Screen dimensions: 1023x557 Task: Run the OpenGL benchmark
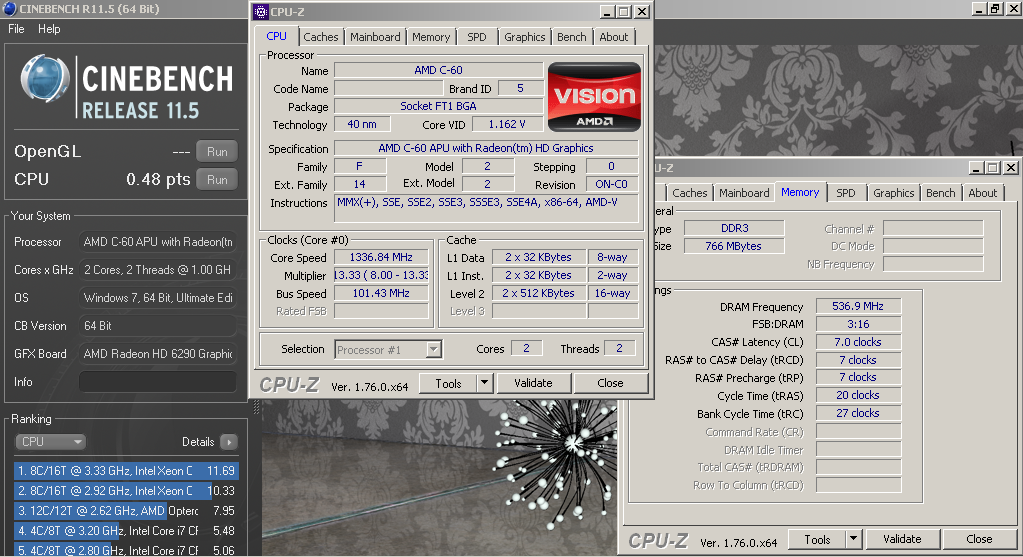click(217, 152)
